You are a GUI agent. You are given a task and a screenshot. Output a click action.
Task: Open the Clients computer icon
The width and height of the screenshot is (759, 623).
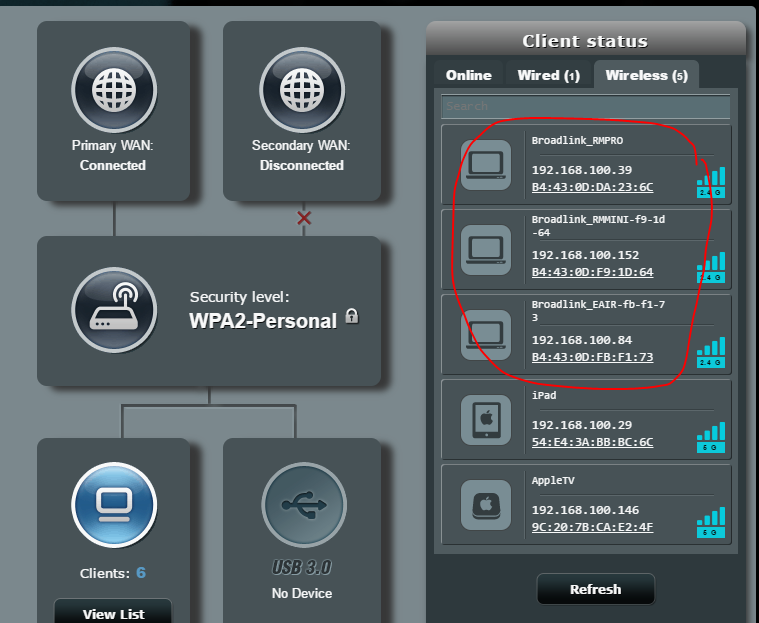(x=114, y=505)
